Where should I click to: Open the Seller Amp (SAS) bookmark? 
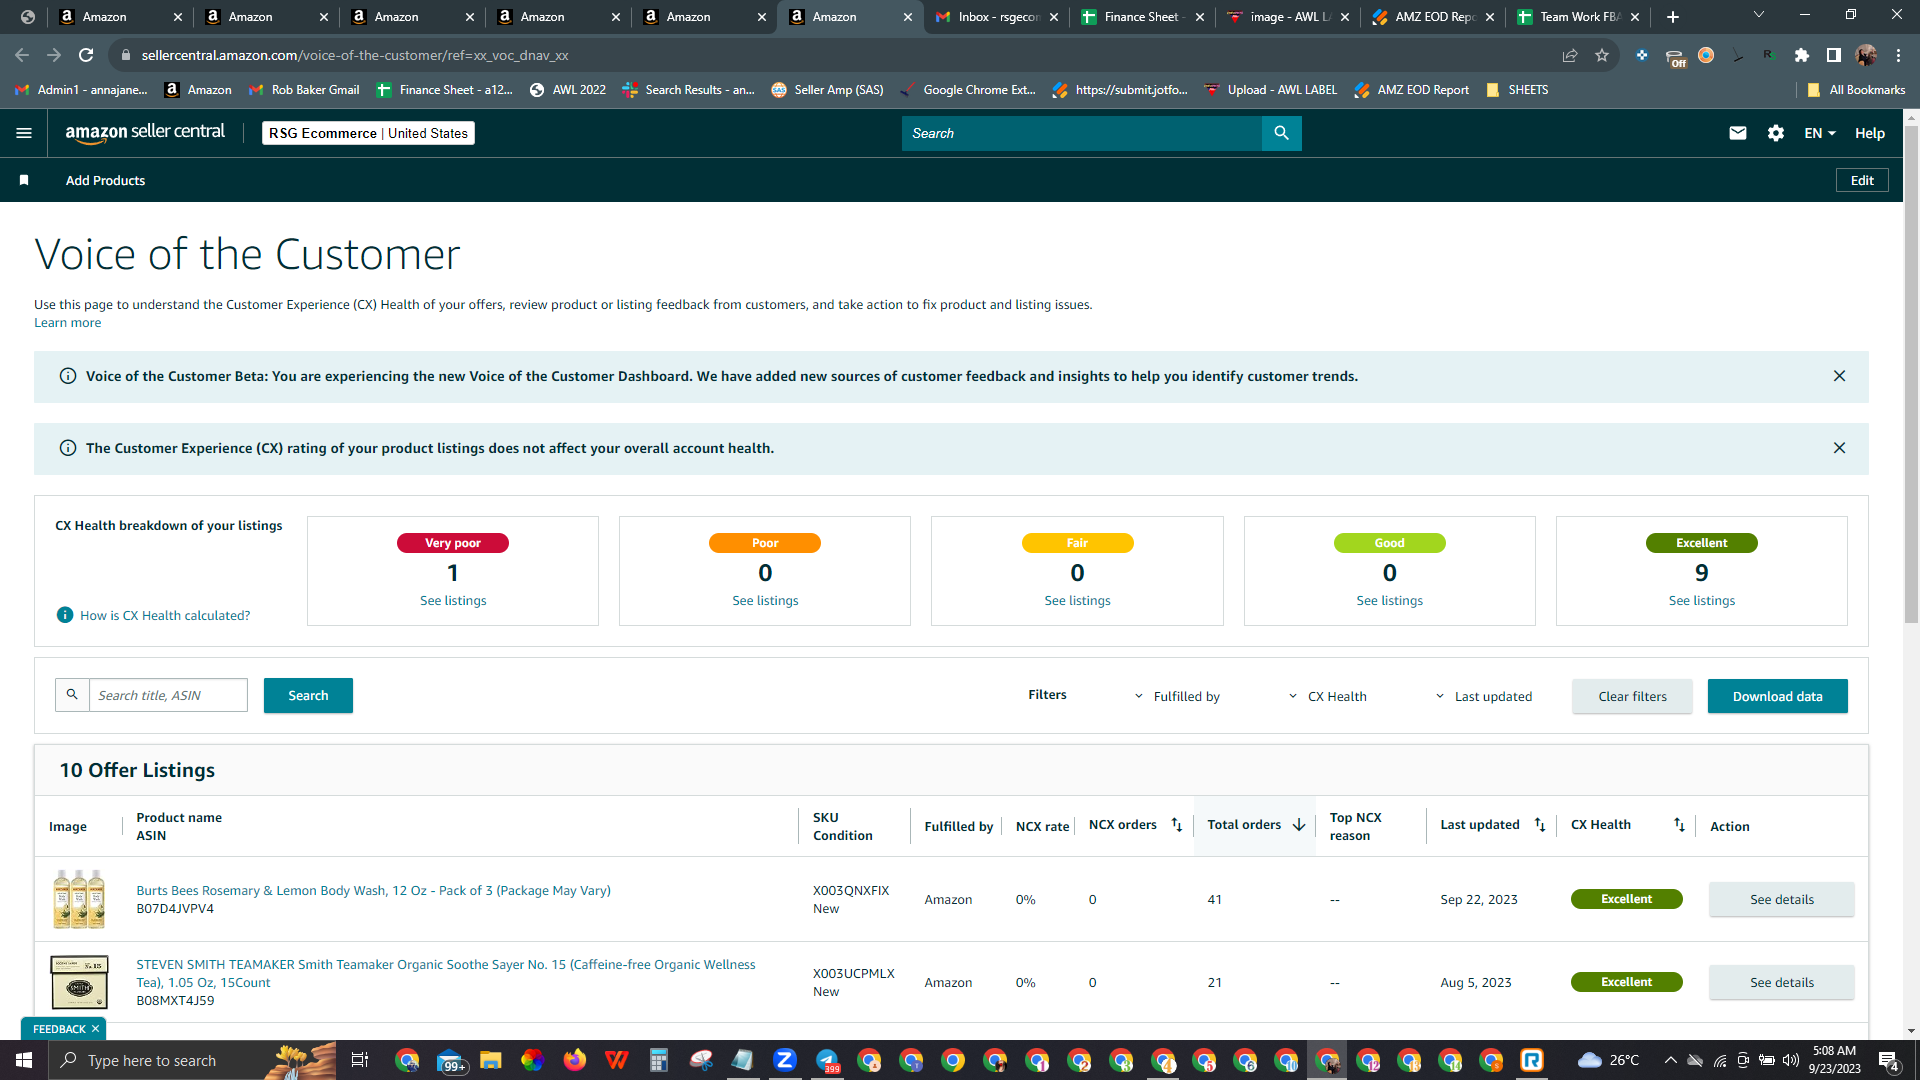(x=827, y=90)
